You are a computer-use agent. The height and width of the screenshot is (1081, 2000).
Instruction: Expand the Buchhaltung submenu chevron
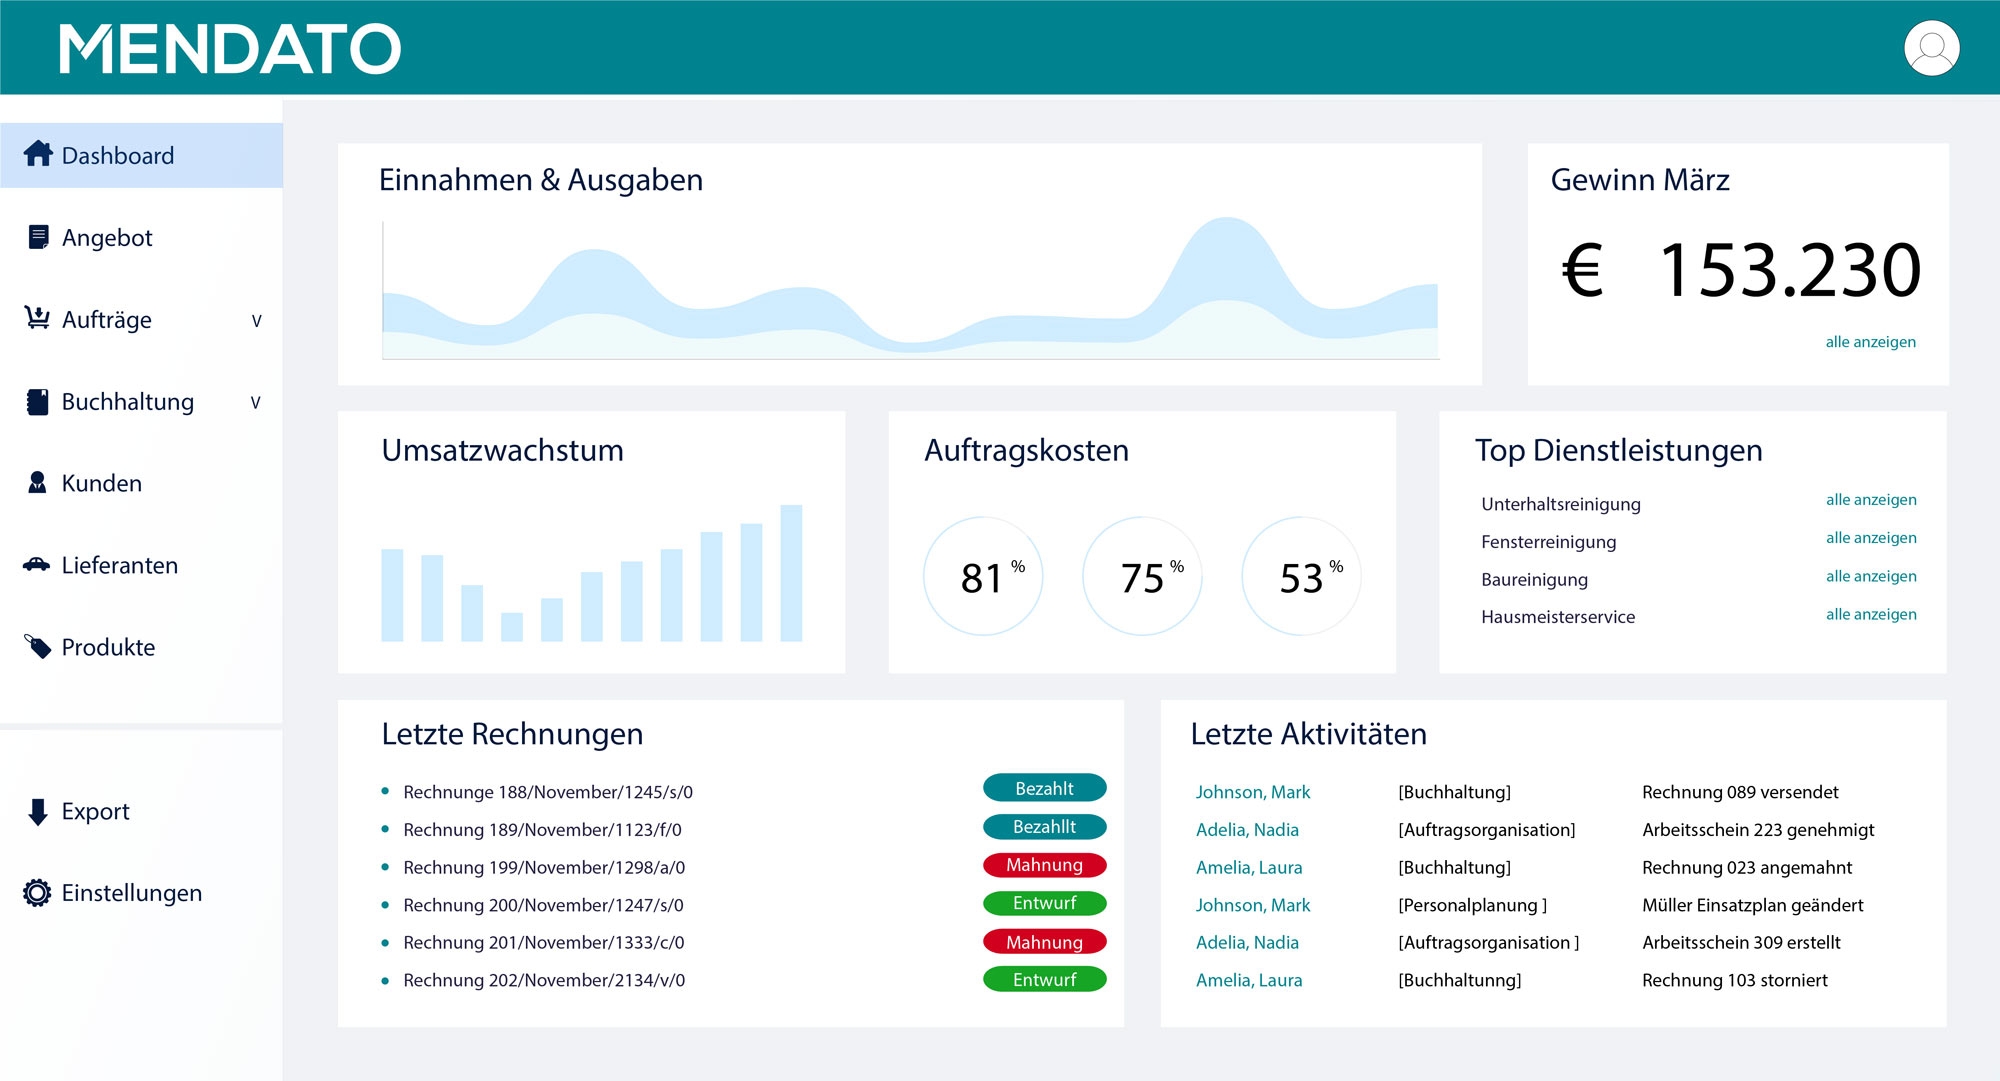(255, 402)
